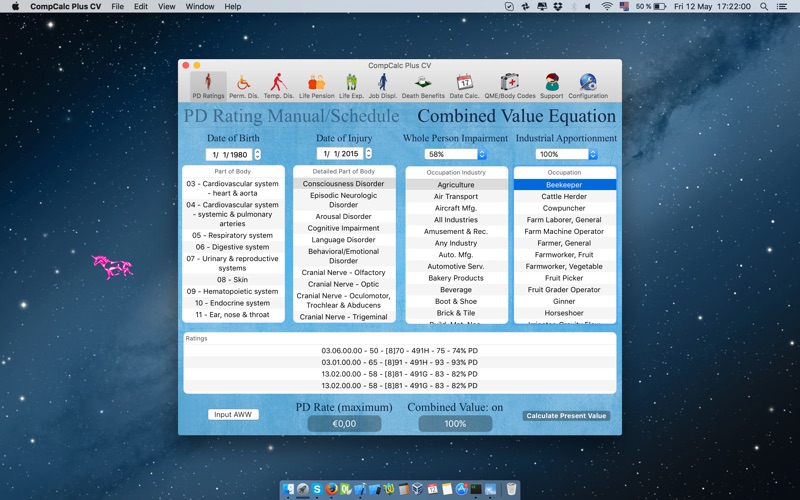800x500 pixels.
Task: Click the Combined Value 100% field
Action: 455,423
